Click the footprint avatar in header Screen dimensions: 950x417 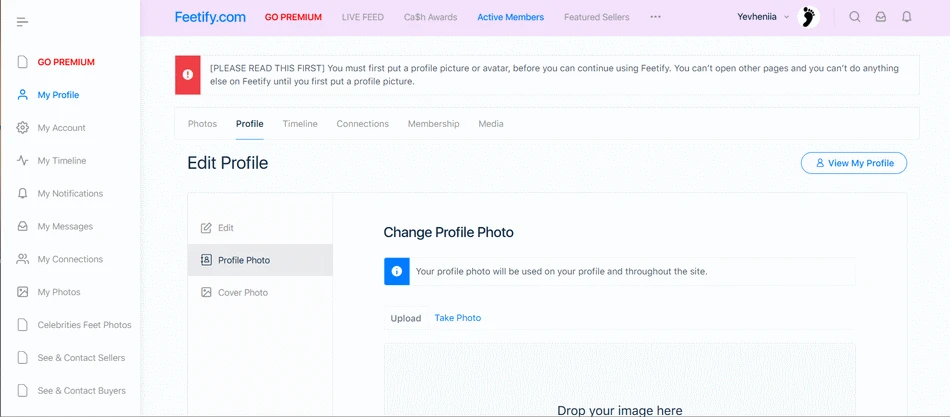(809, 17)
